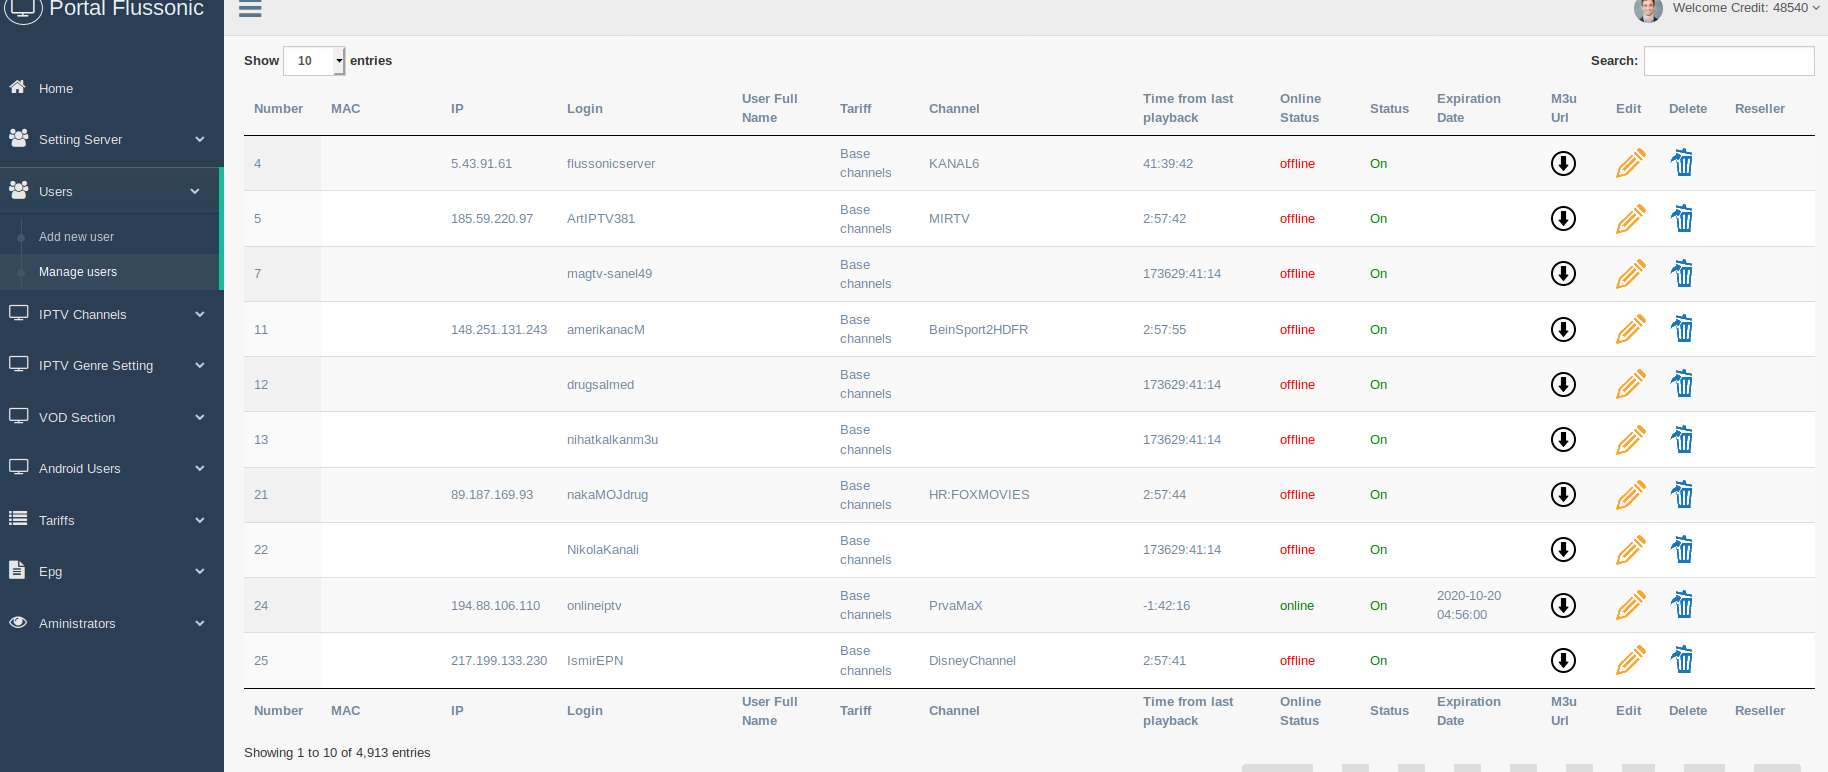
Task: Expand the Tariffs menu
Action: click(110, 520)
